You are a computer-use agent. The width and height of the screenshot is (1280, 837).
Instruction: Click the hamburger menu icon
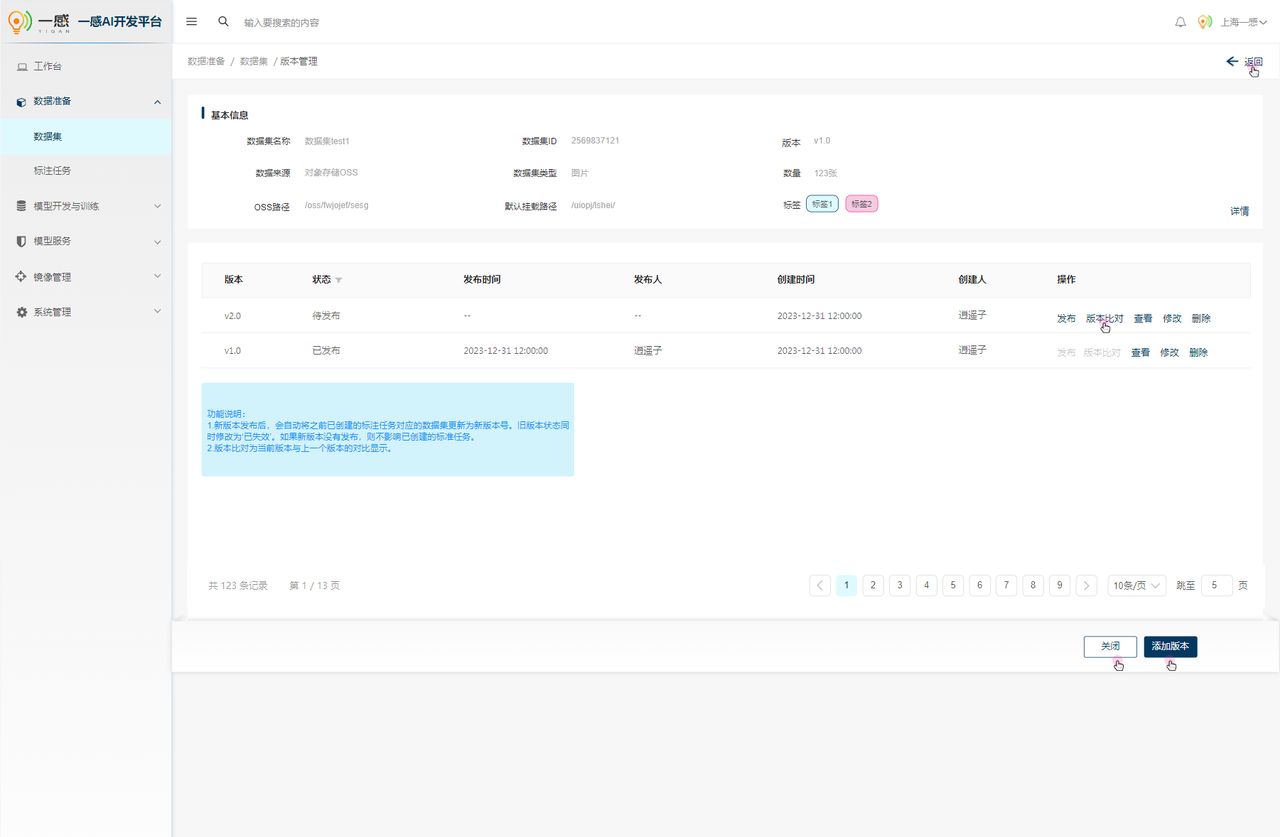pos(192,21)
